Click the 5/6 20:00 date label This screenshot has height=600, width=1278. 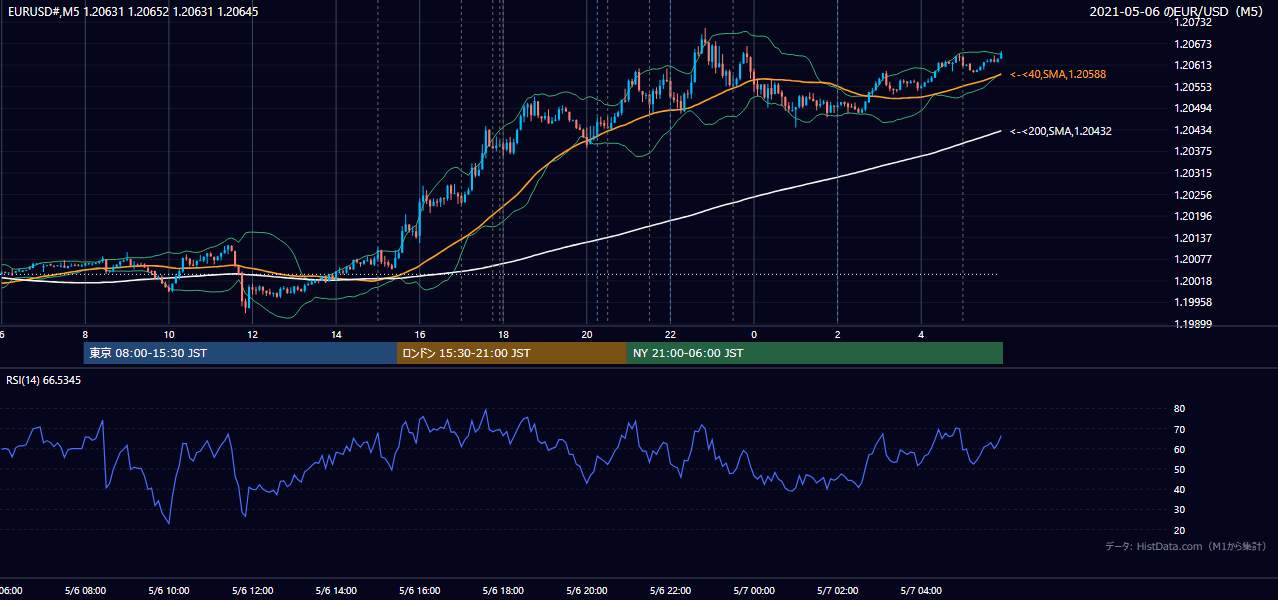pyautogui.click(x=587, y=591)
